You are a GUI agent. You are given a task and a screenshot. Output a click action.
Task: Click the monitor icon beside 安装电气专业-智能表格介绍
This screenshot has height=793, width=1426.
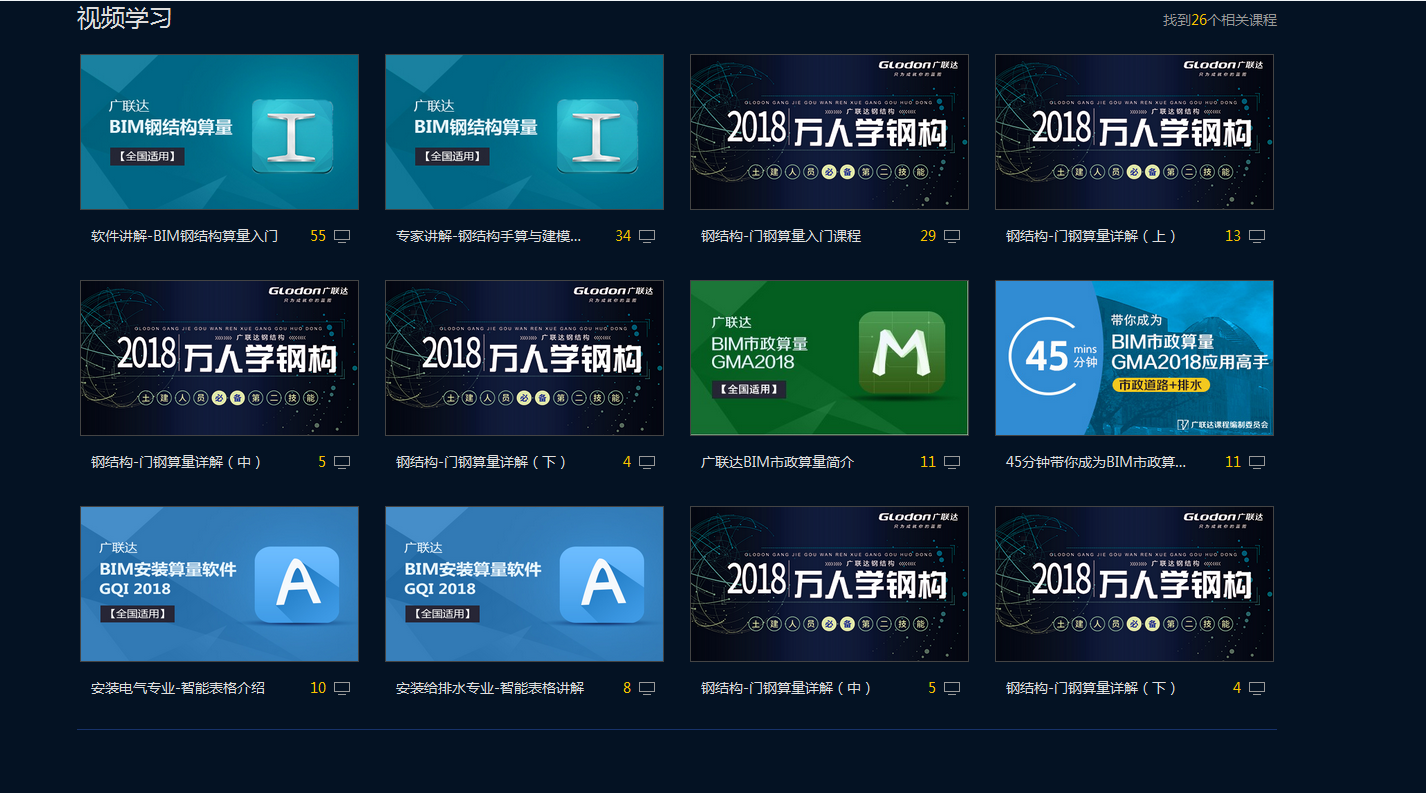342,688
